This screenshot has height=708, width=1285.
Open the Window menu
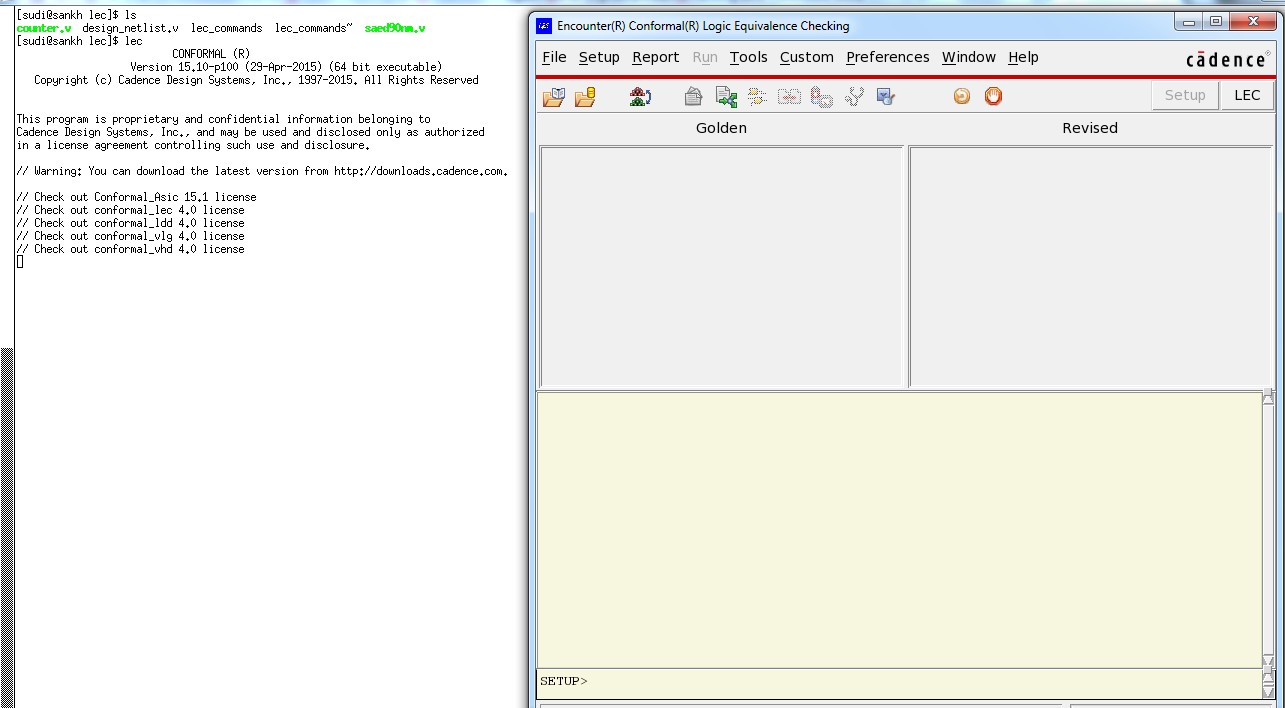pos(969,57)
